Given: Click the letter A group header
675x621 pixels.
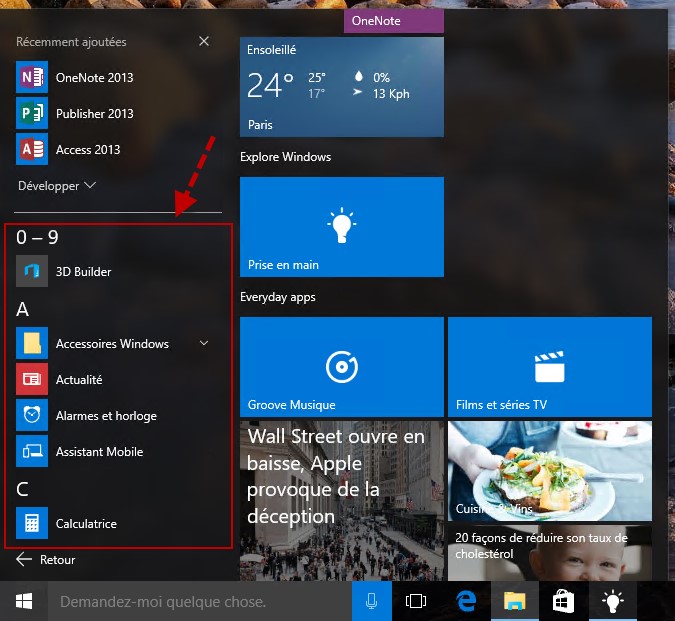Looking at the screenshot, I should (22, 309).
